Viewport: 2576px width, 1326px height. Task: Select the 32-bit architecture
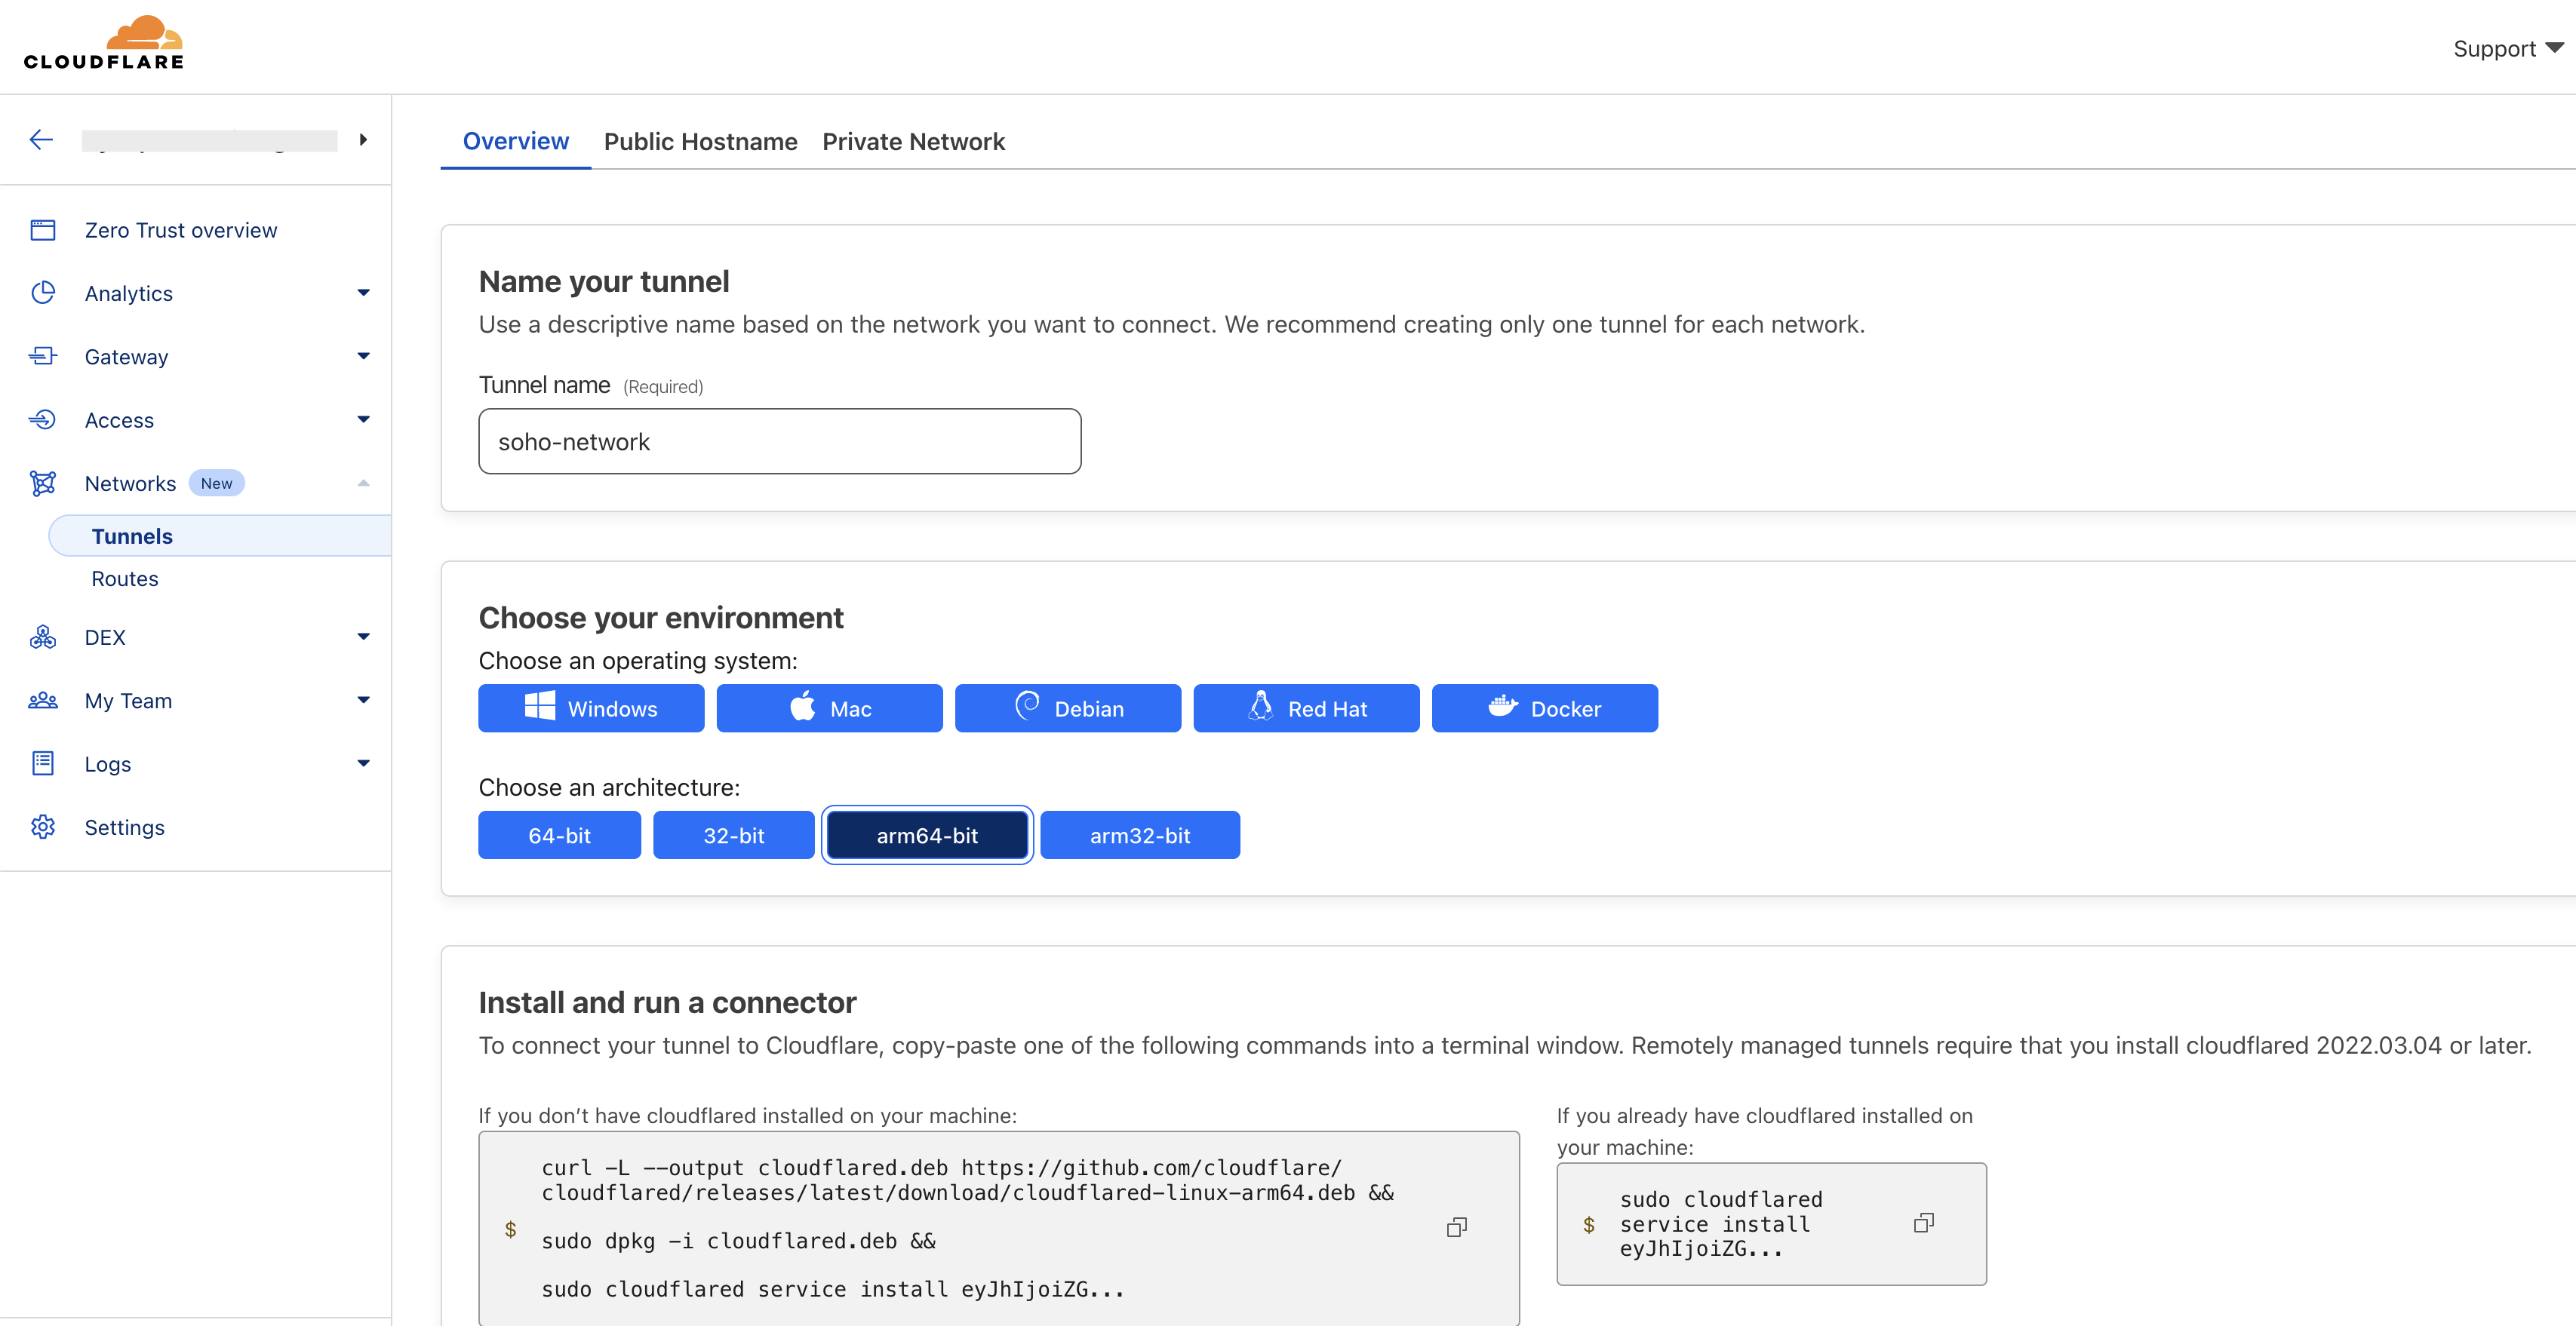[734, 835]
